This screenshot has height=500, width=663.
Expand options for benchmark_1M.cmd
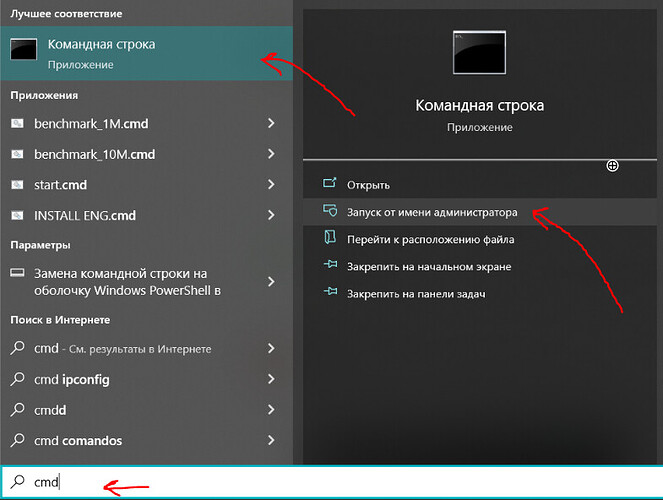point(271,124)
